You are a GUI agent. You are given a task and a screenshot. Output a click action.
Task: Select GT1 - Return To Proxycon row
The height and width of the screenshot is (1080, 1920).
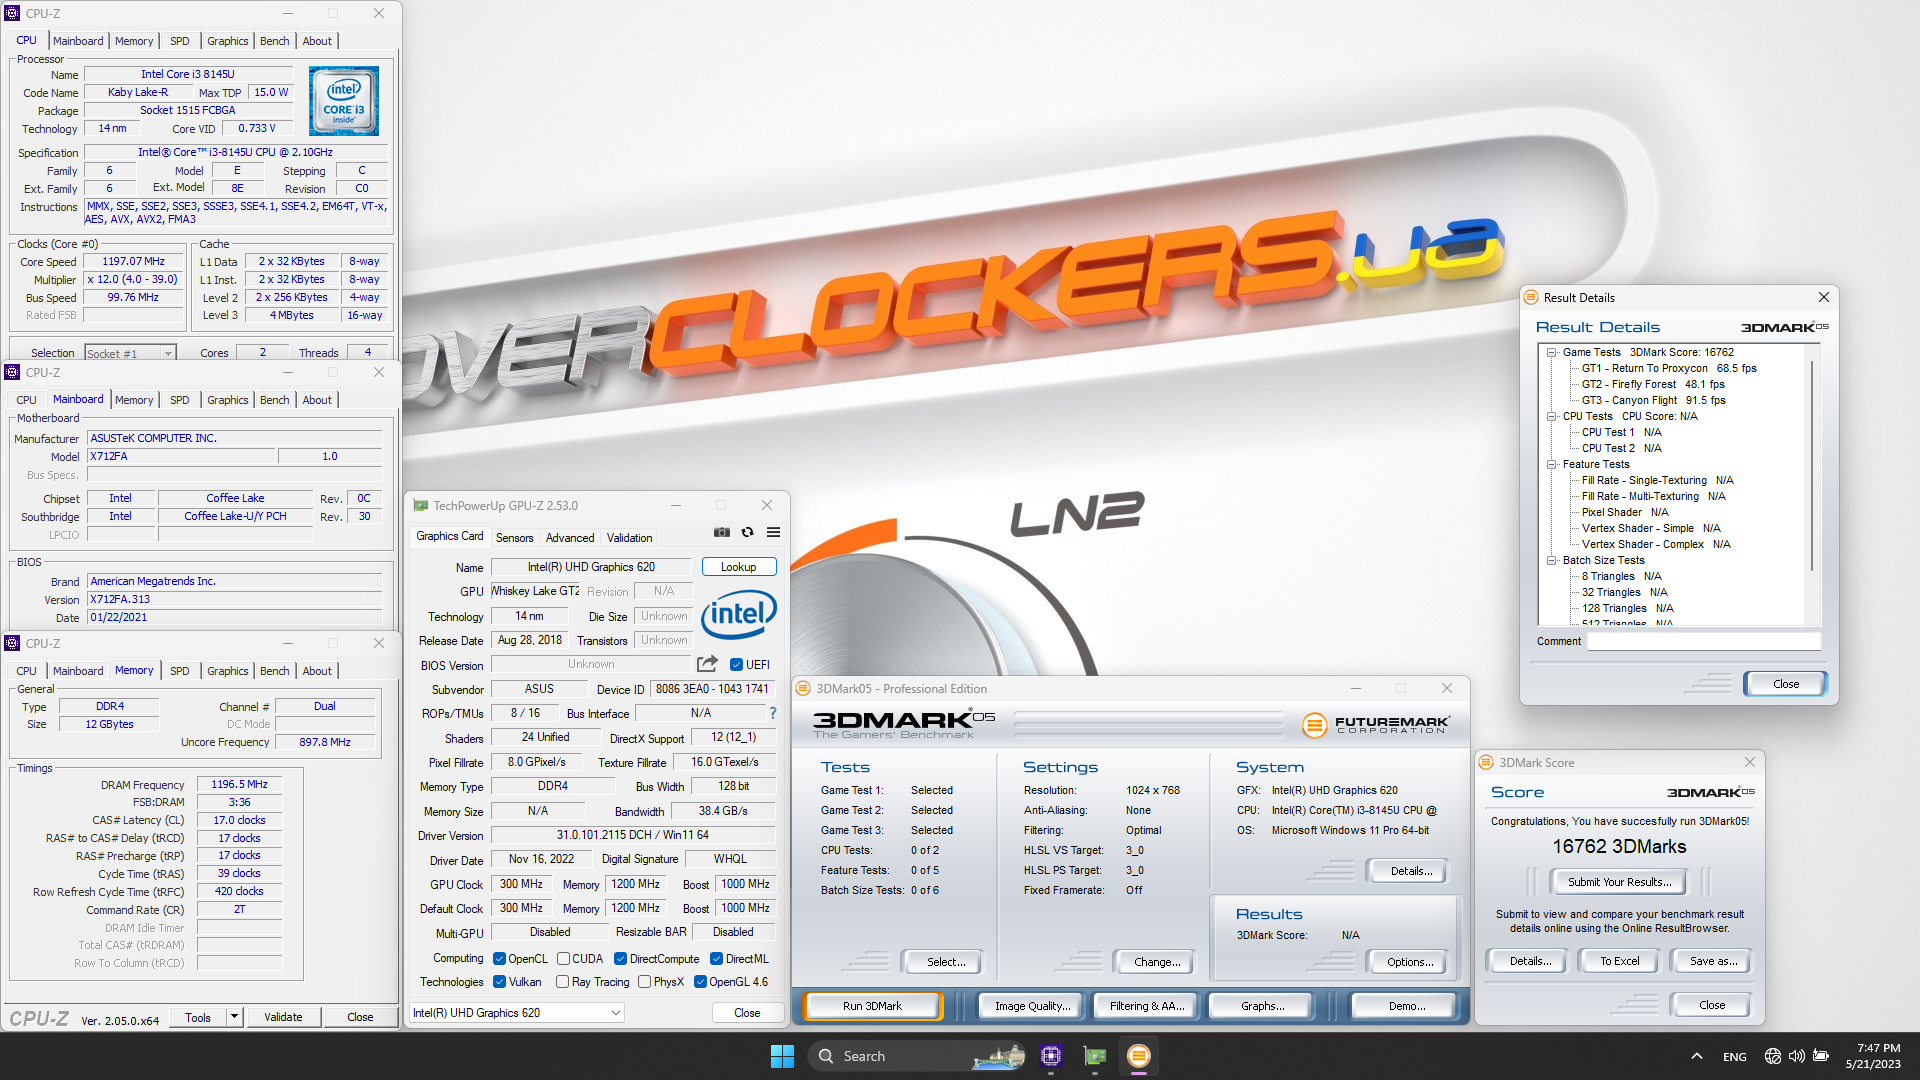click(x=1669, y=368)
